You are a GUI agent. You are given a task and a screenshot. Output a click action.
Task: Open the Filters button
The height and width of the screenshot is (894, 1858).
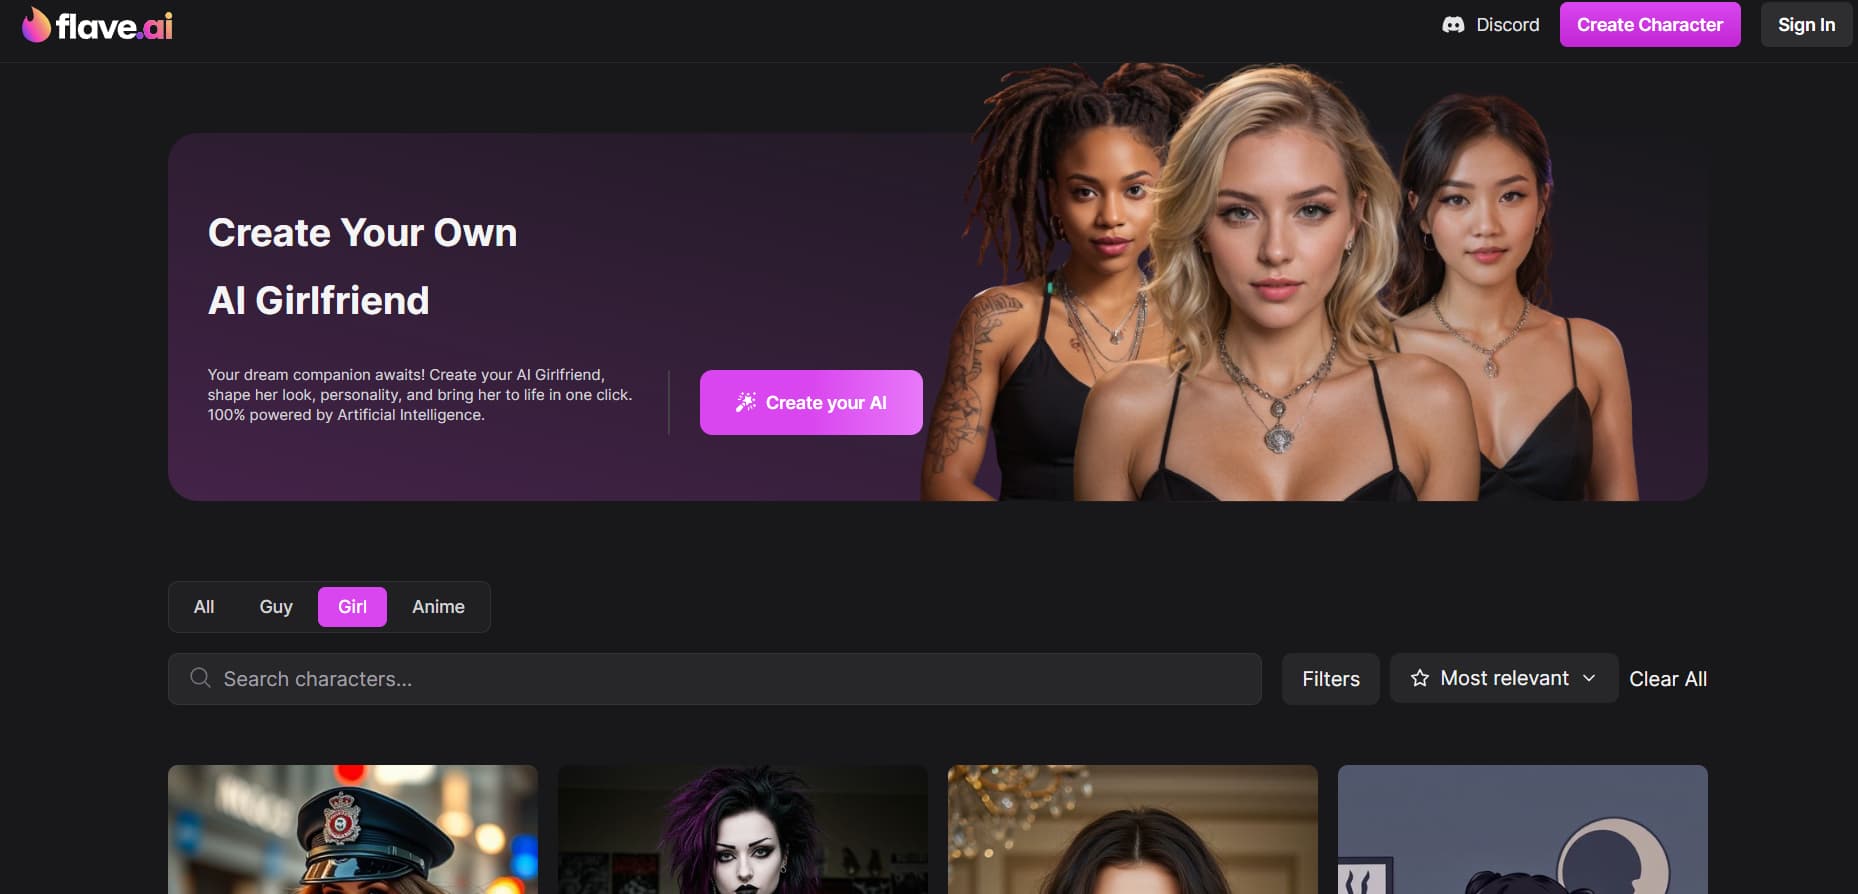[x=1331, y=679]
